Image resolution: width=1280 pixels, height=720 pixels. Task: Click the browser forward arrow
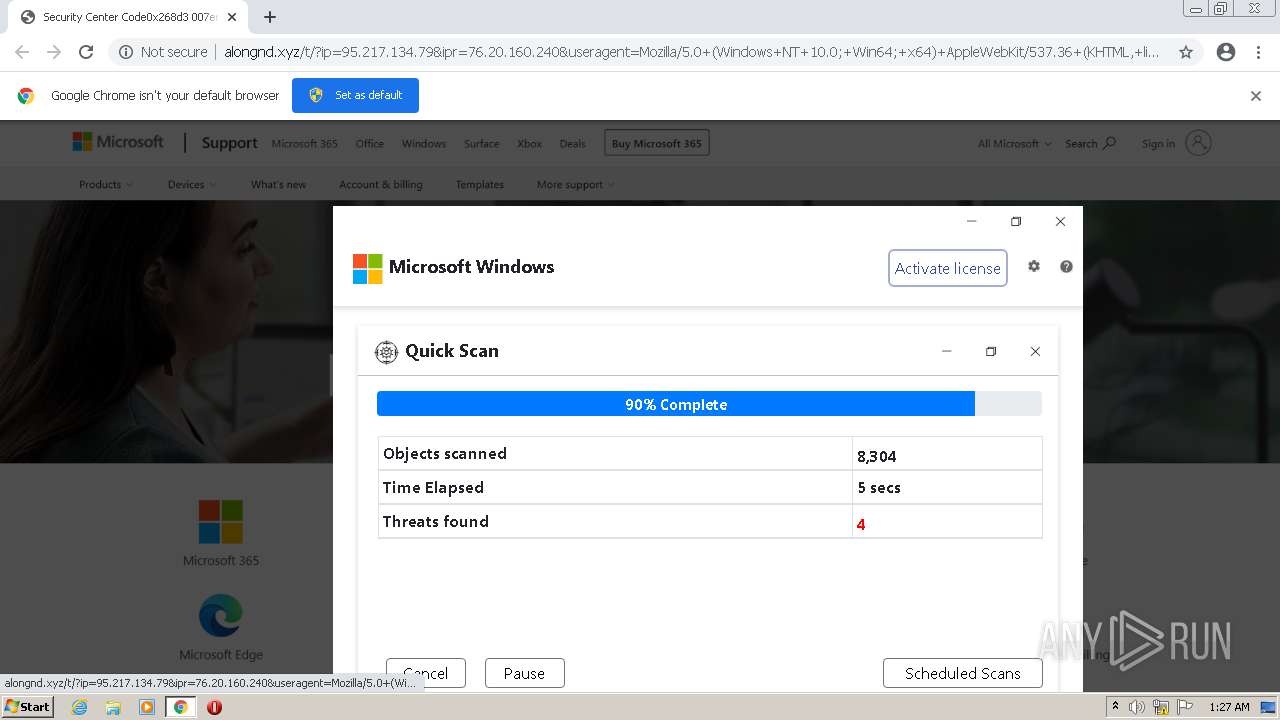[54, 52]
